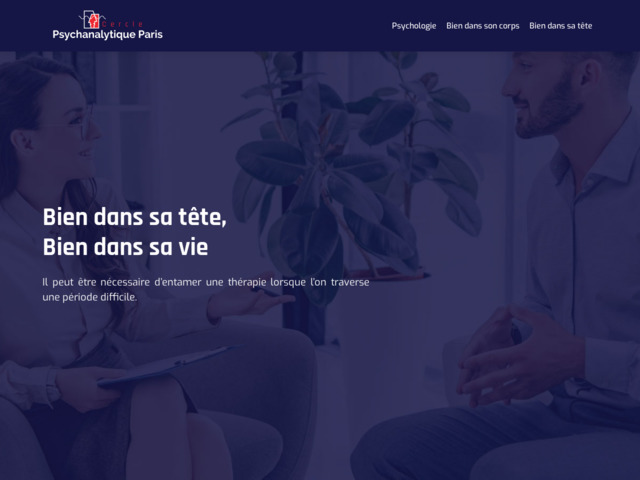Select the heading line Bien dans sa tête,
Image resolution: width=640 pixels, height=480 pixels.
(x=135, y=217)
